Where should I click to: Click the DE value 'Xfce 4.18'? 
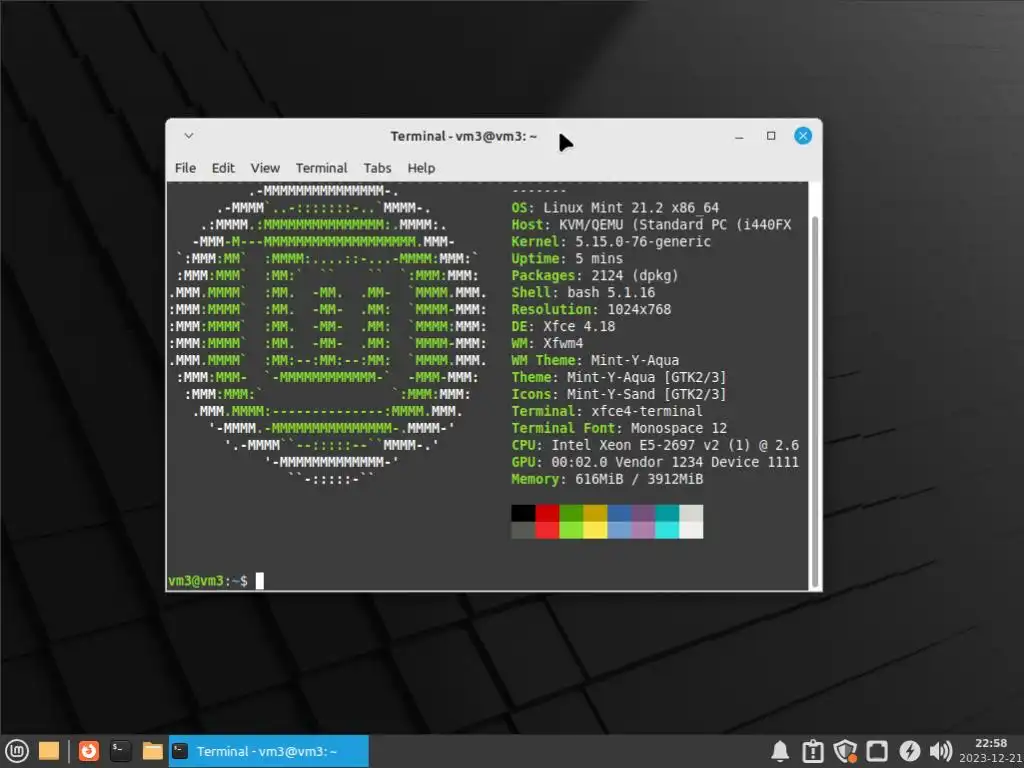(579, 327)
